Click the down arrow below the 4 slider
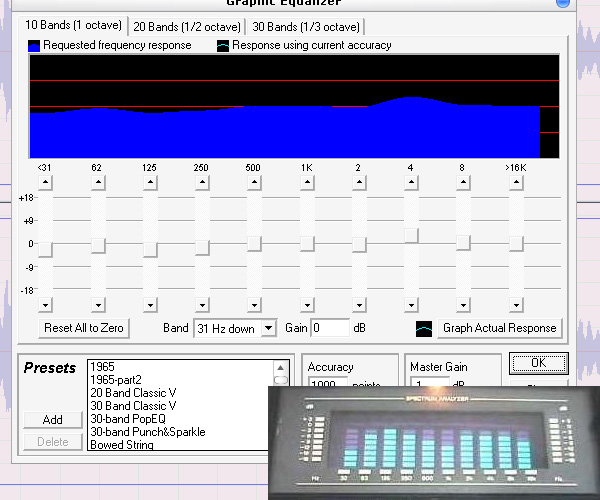600x500 pixels. click(x=411, y=305)
